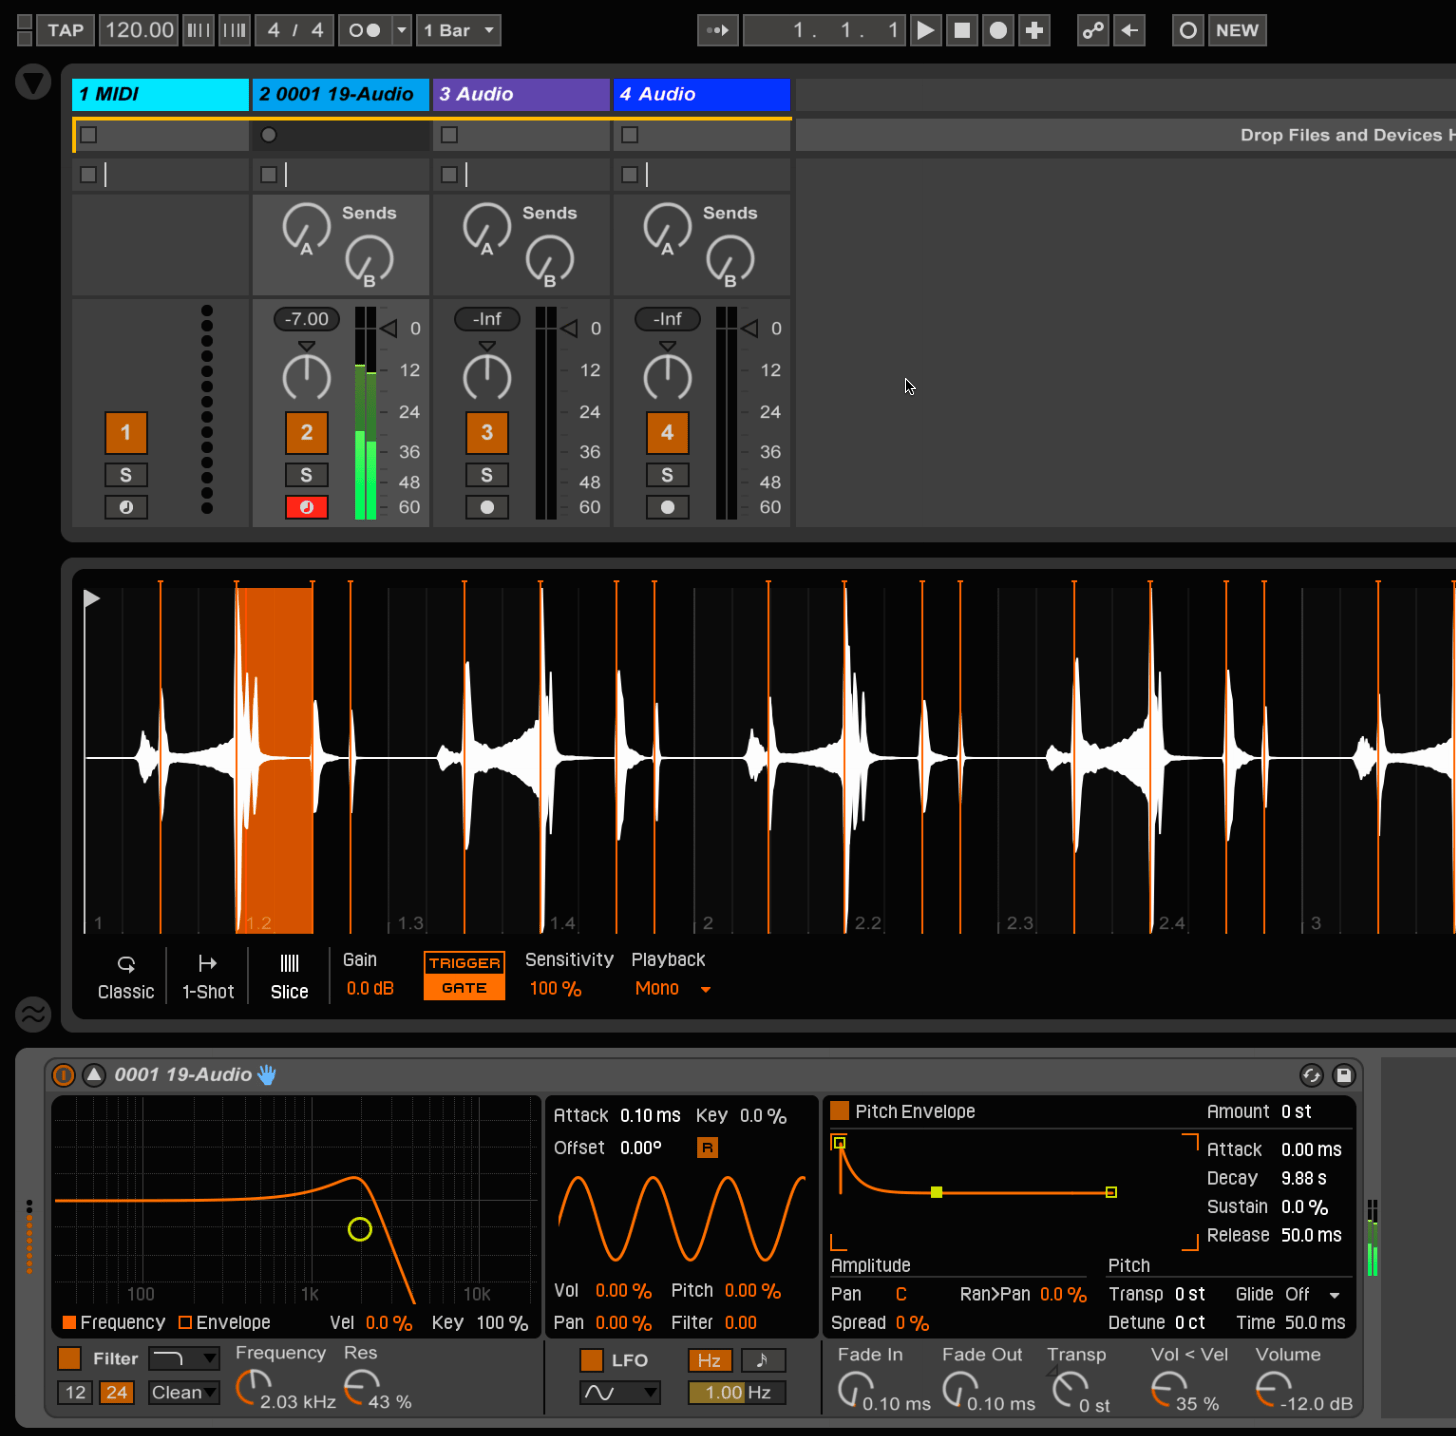Switch Simpler to Classic mode

pyautogui.click(x=125, y=975)
